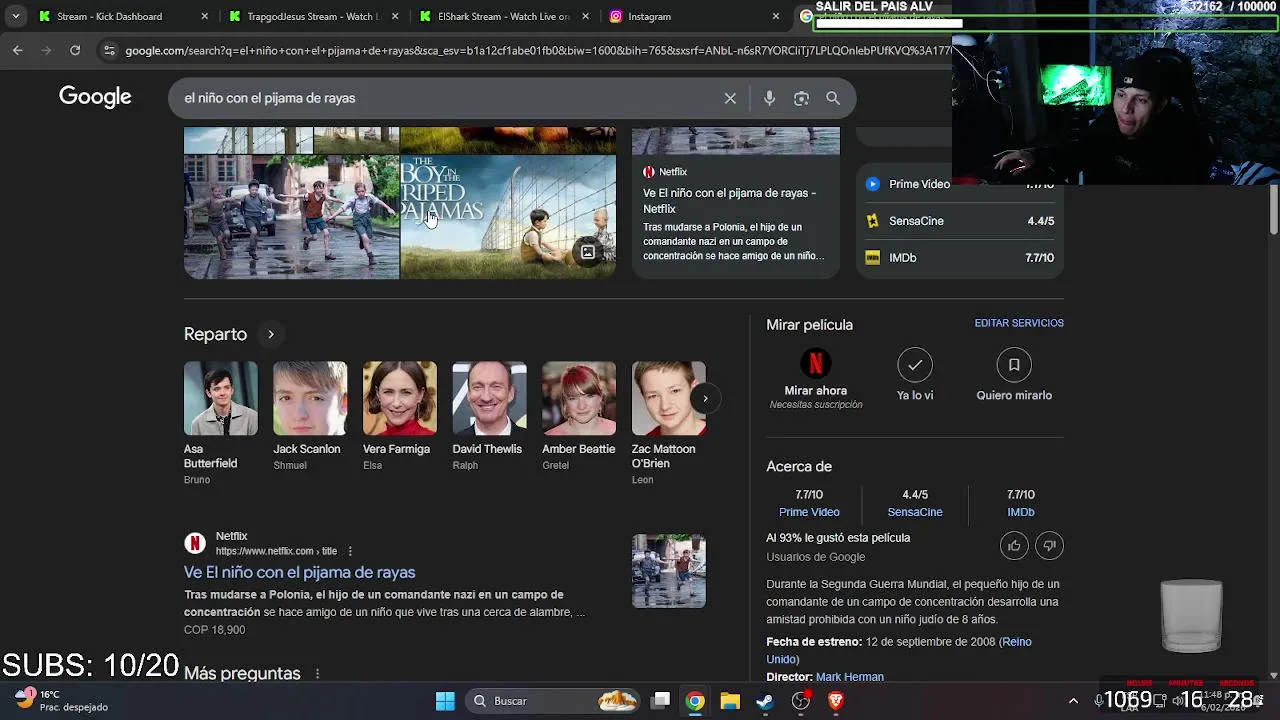Image resolution: width=1280 pixels, height=720 pixels.
Task: Start voice search with microphone icon
Action: pos(769,98)
